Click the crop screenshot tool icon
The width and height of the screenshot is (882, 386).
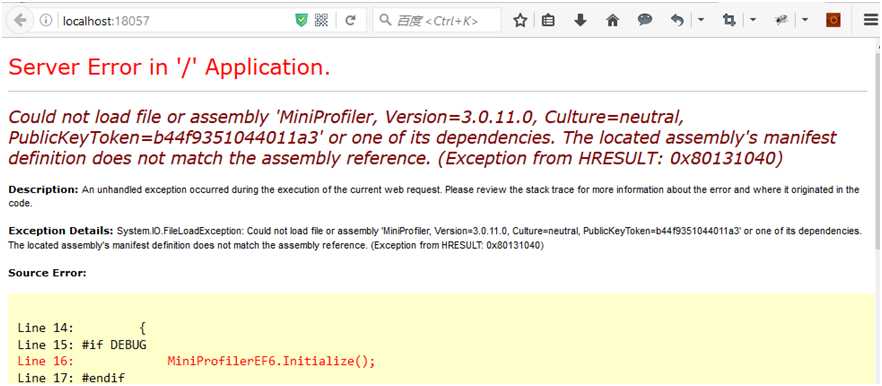pos(730,21)
